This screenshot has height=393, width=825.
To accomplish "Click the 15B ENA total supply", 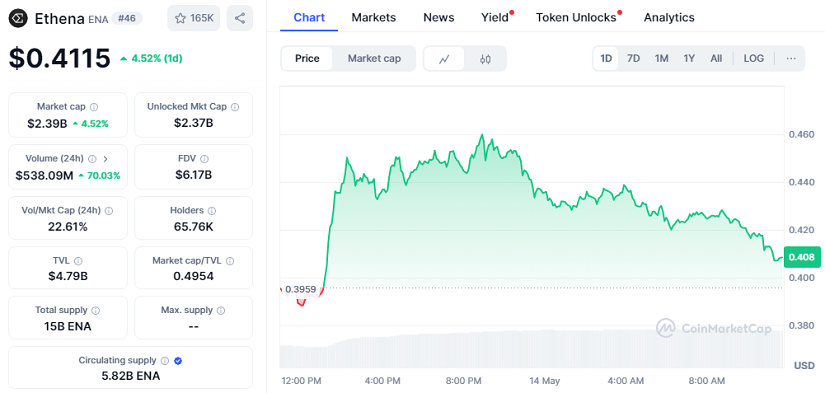I will point(67,326).
